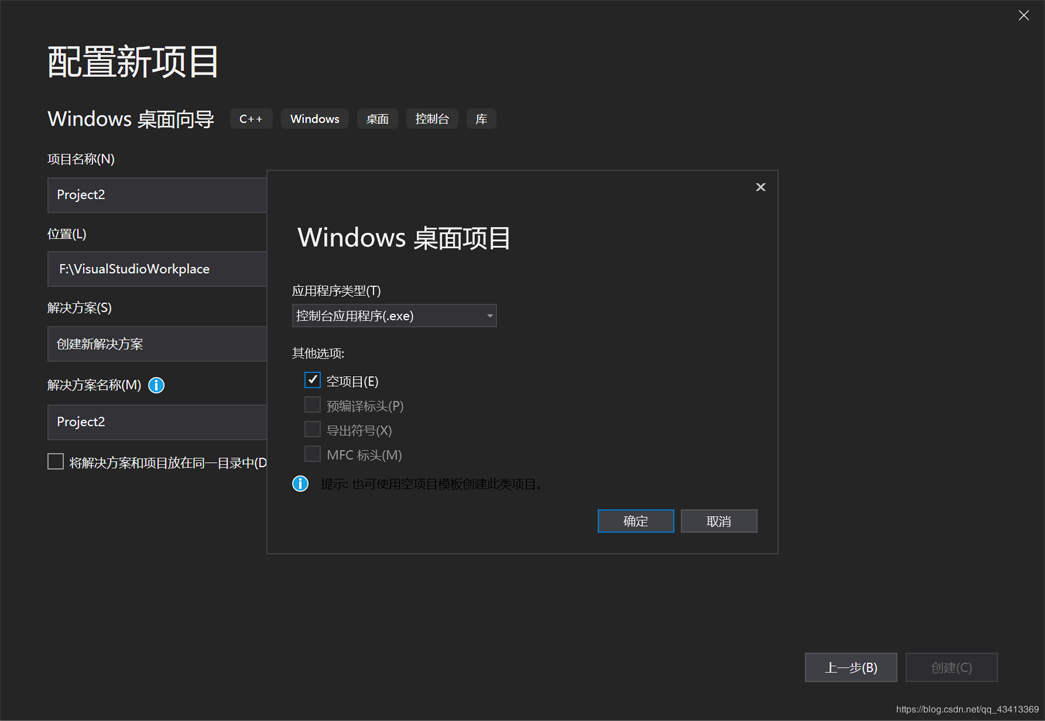Open the 应用程序类型 dropdown list
The image size is (1045, 721).
pyautogui.click(x=394, y=316)
